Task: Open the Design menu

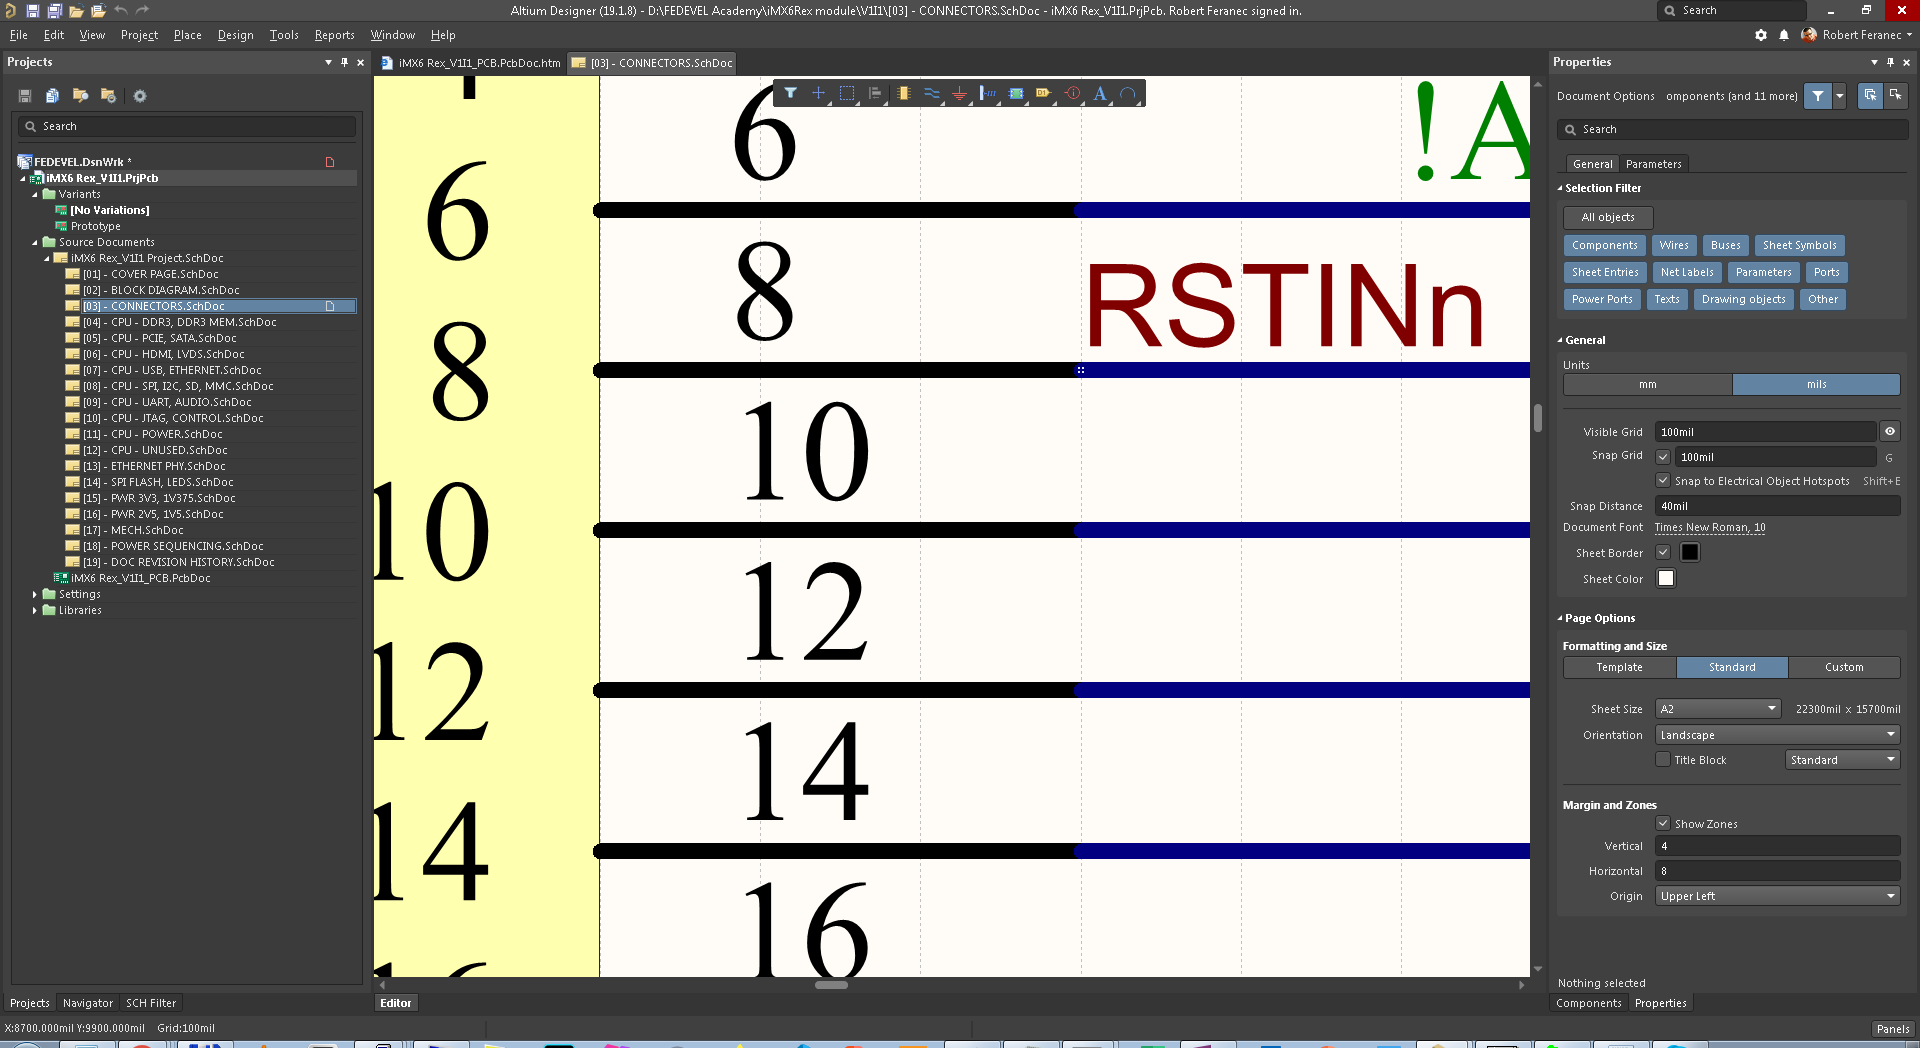Action: click(x=235, y=35)
